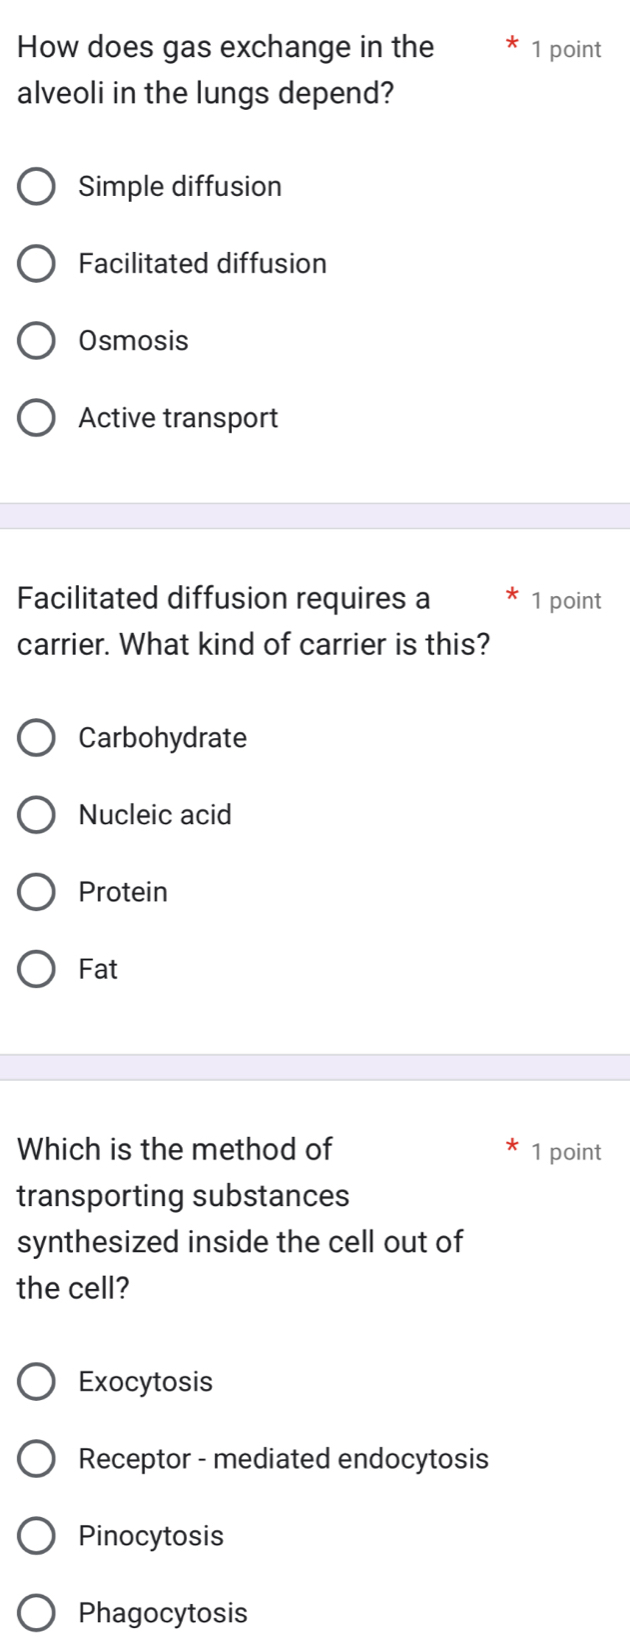Select the Nucleic acid option
630x1652 pixels.
37,815
